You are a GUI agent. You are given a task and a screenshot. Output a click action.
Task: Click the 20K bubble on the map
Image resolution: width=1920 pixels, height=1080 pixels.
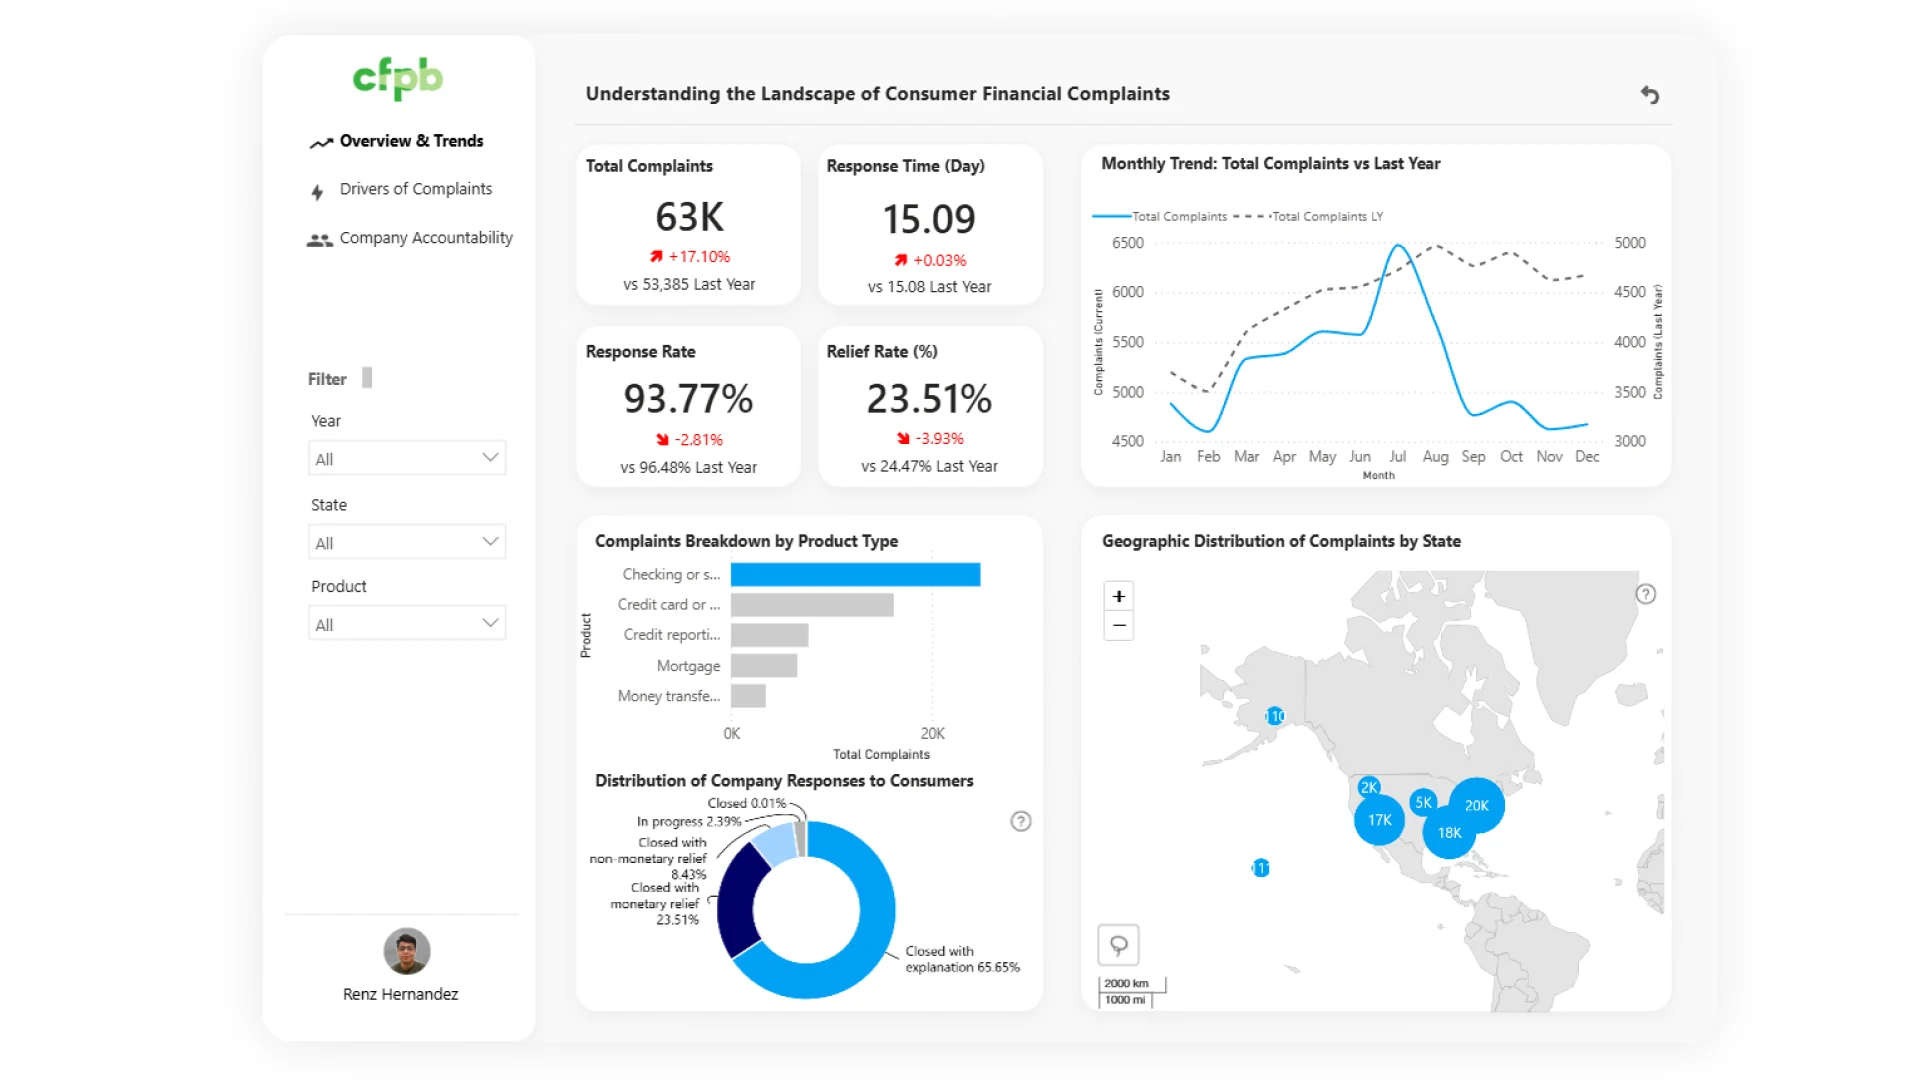(x=1477, y=805)
